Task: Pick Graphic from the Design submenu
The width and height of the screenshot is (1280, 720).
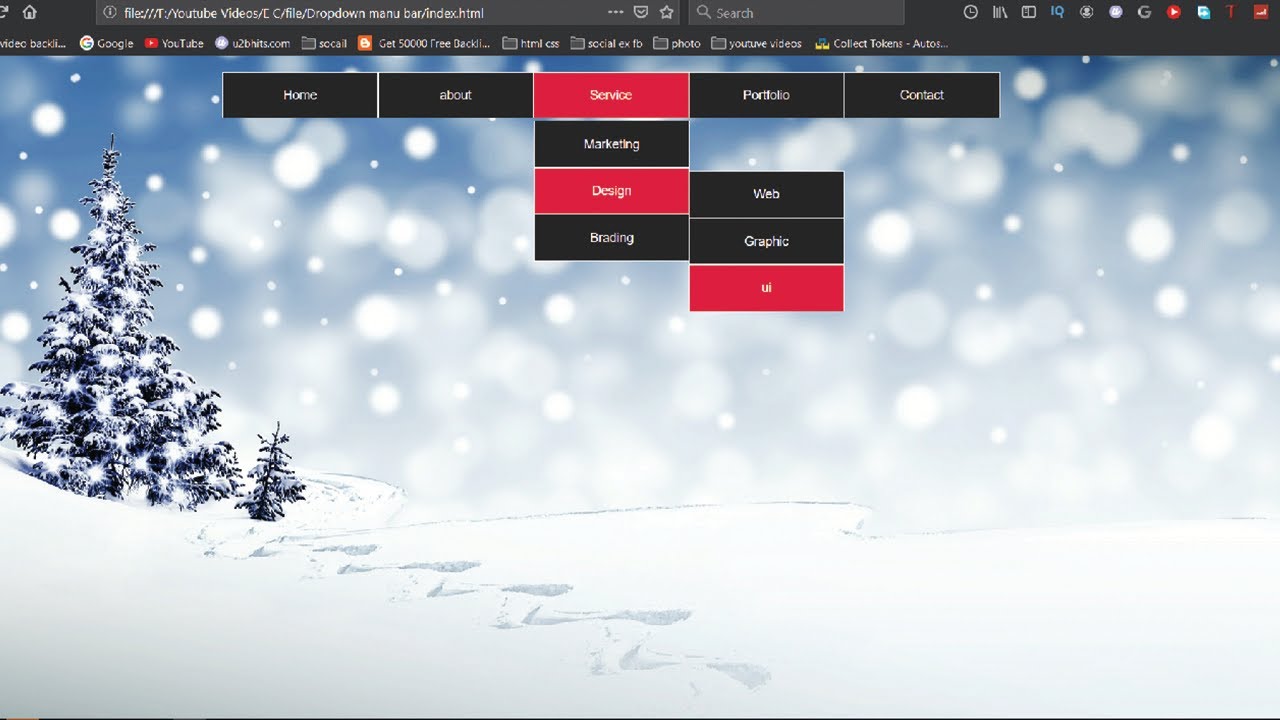Action: click(766, 241)
